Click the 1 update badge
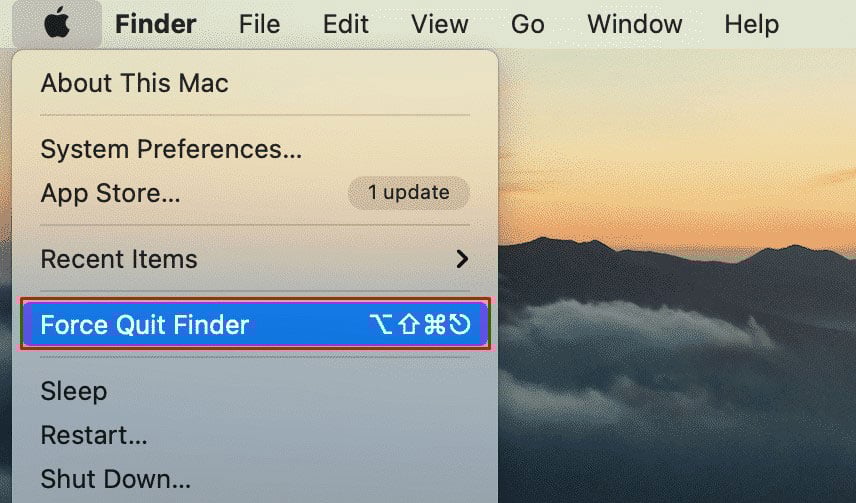856x503 pixels. [408, 193]
